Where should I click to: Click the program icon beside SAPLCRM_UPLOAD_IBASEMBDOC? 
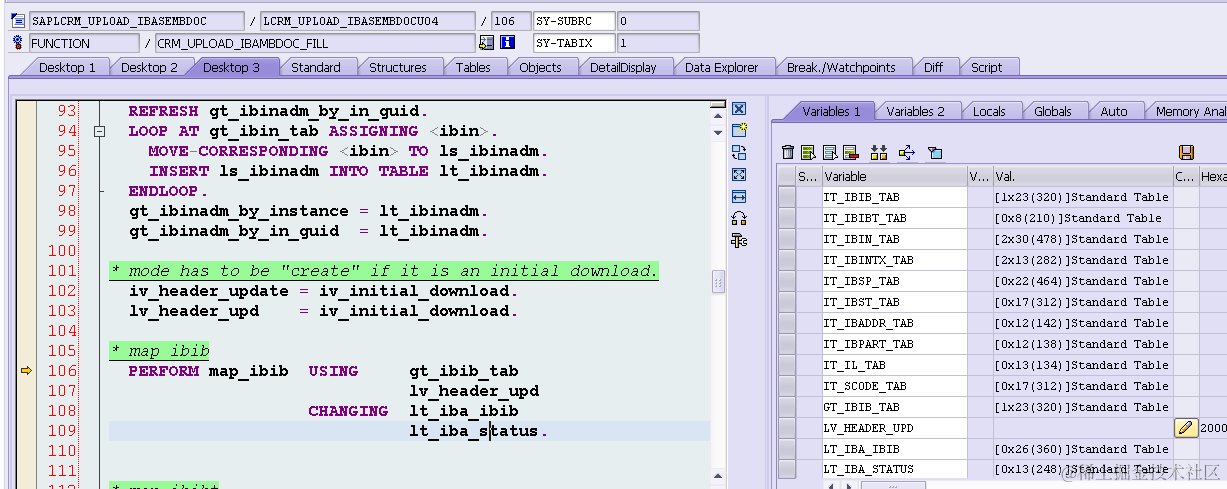click(20, 21)
